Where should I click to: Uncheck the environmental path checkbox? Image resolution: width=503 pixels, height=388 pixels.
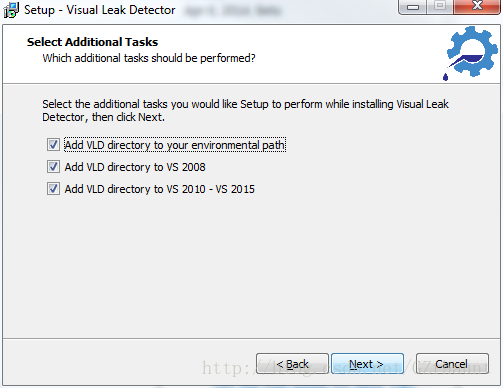(x=53, y=145)
